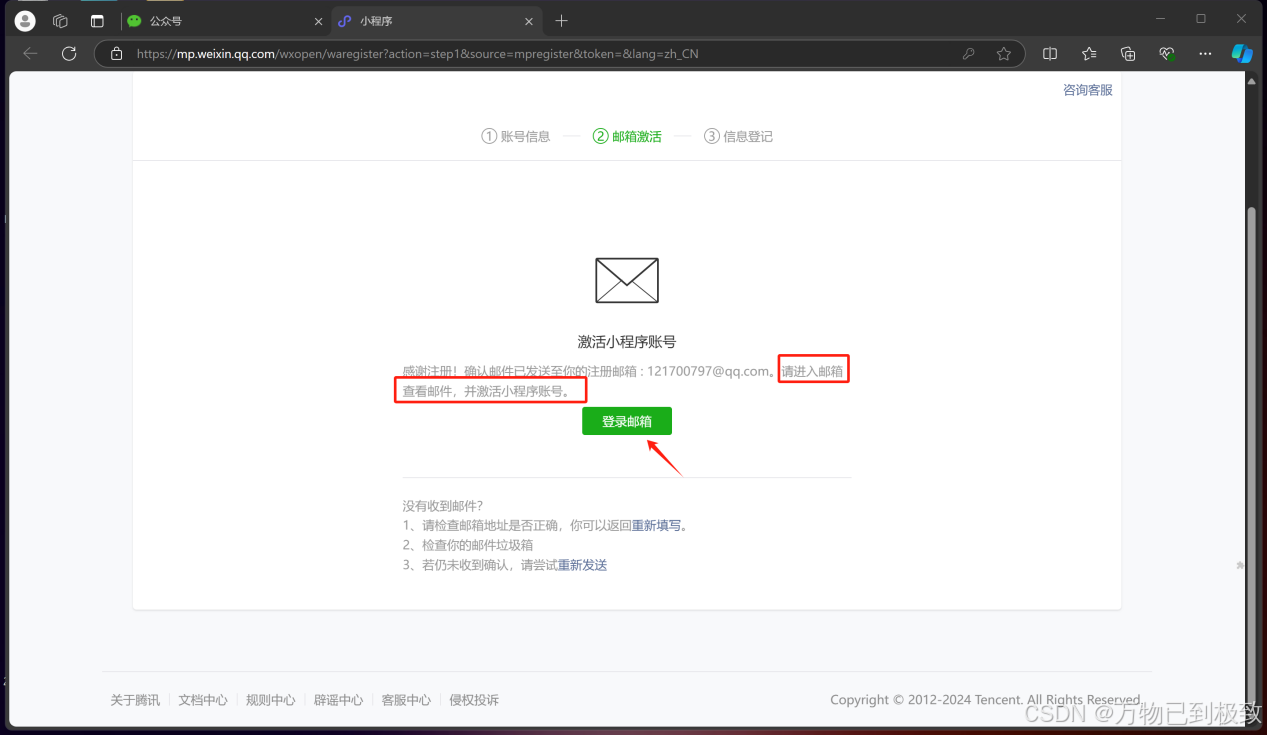Image resolution: width=1267 pixels, height=735 pixels.
Task: Click the 咨询客服 link
Action: click(x=1087, y=90)
